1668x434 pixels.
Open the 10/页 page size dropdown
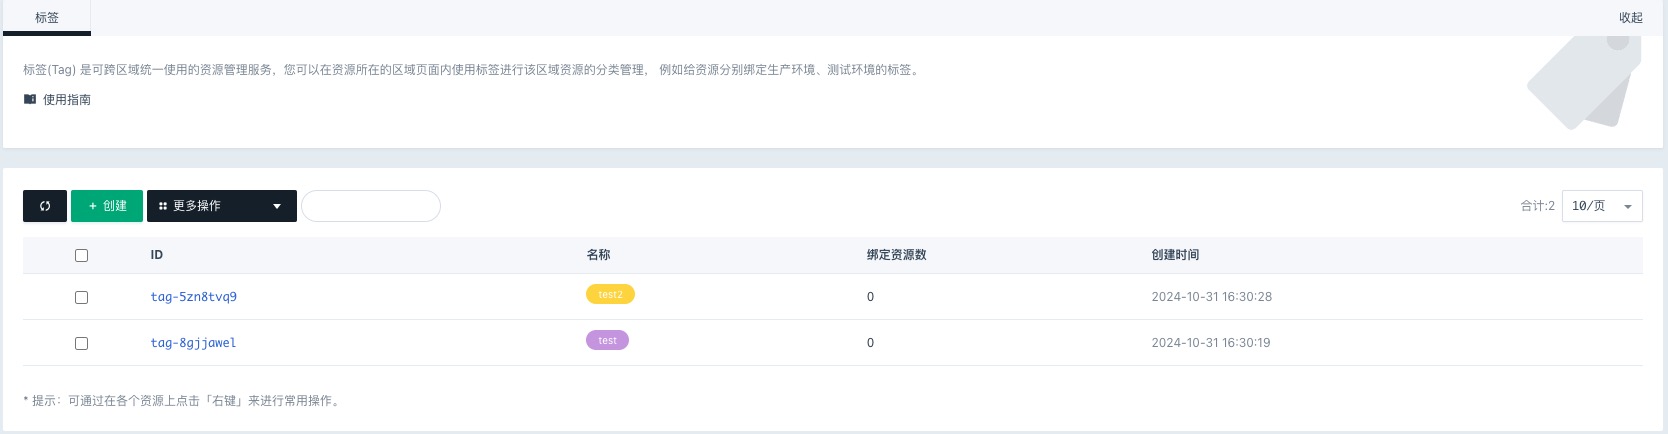pos(1602,206)
